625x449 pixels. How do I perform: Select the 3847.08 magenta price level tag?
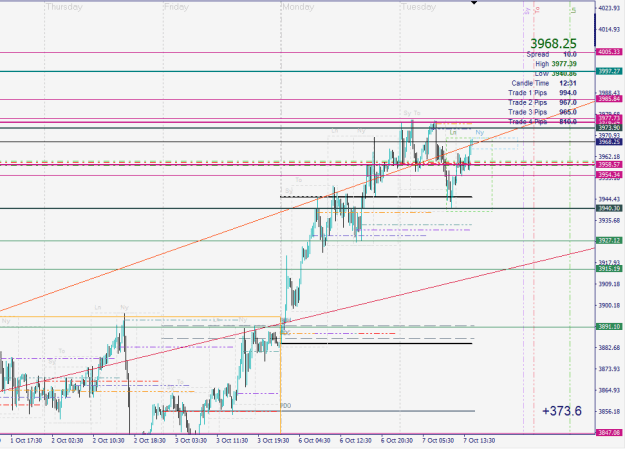point(609,432)
